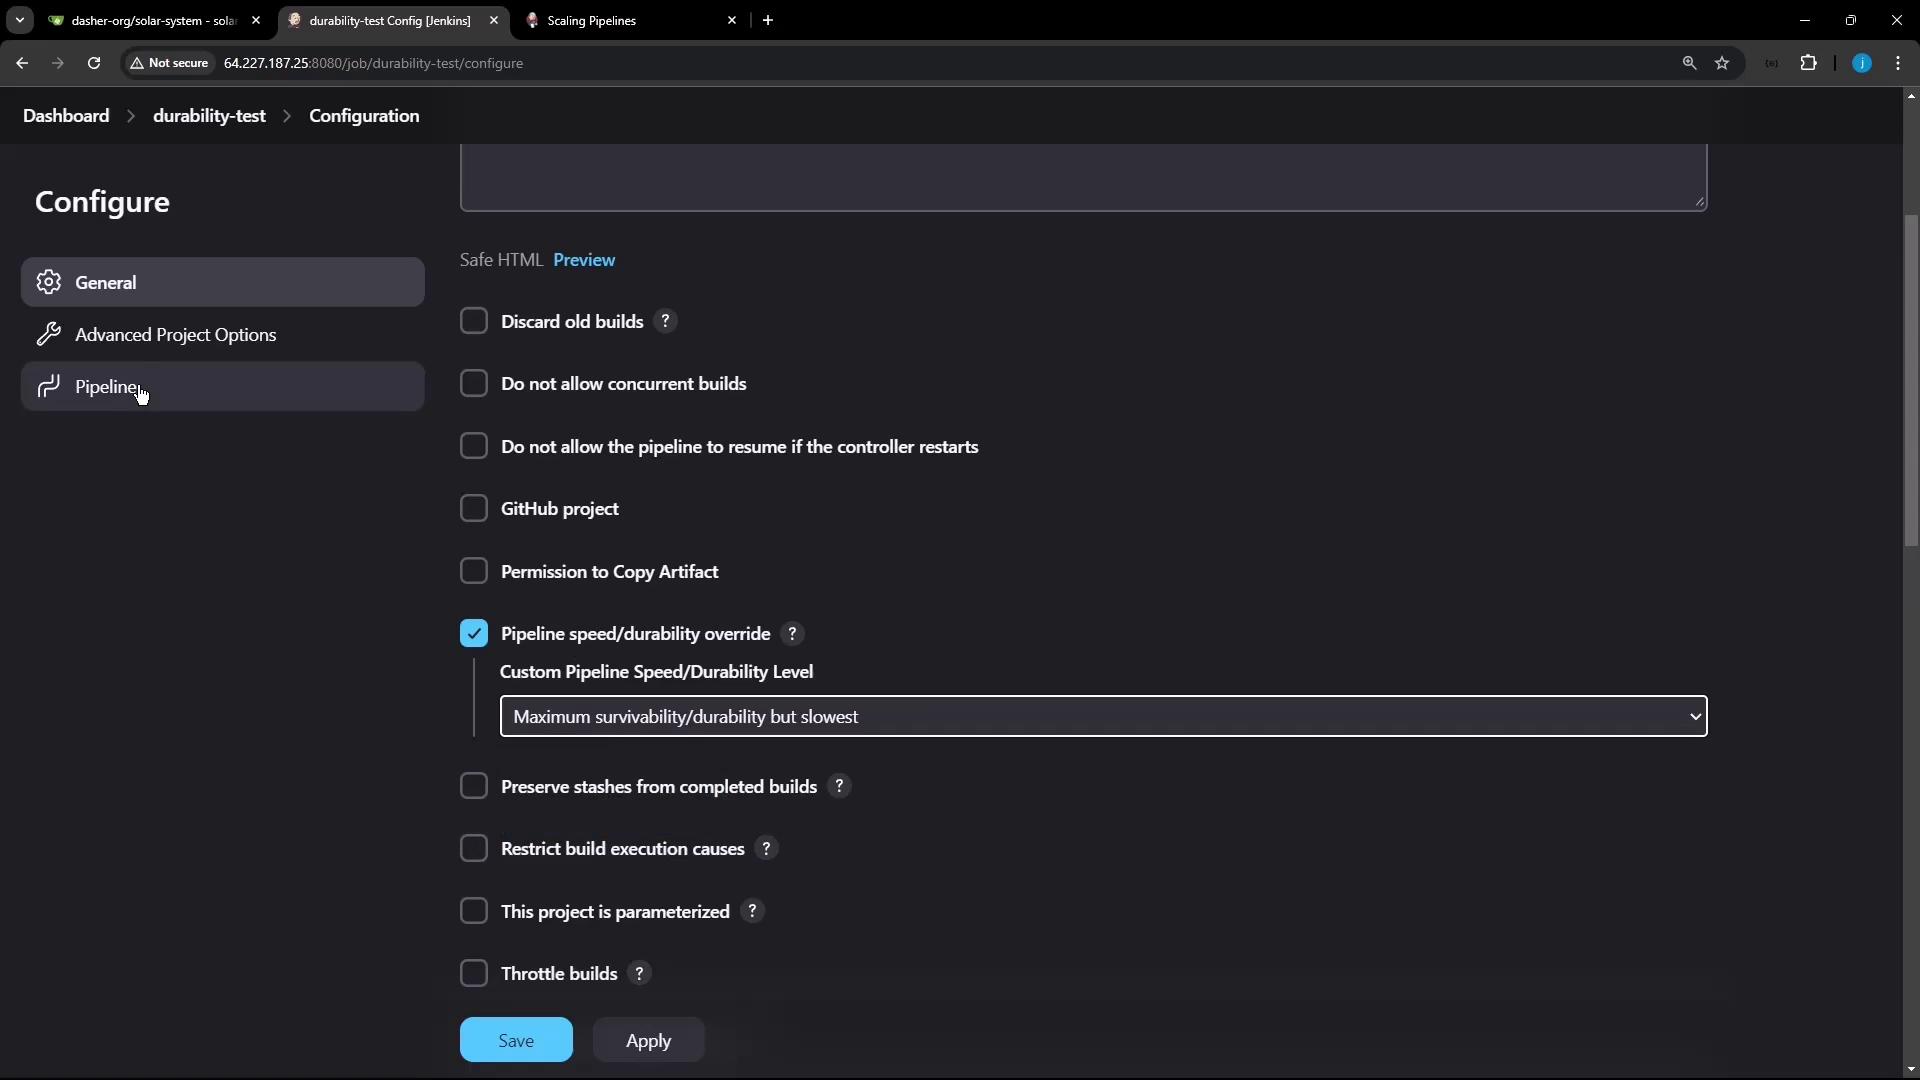Reload the Jenkins configure page
The height and width of the screenshot is (1080, 1920).
[x=94, y=63]
